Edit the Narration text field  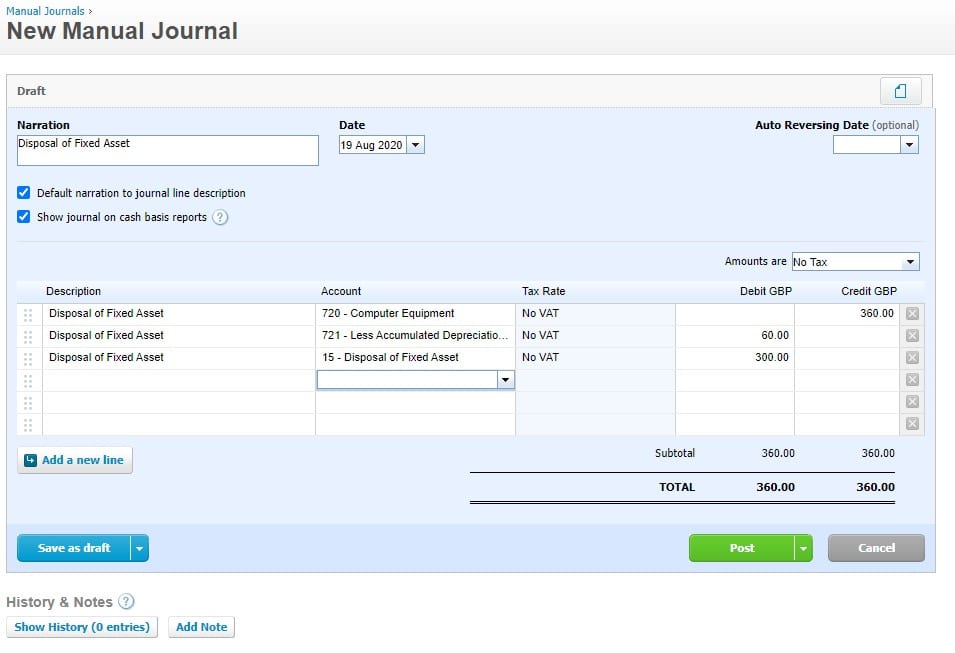point(167,150)
